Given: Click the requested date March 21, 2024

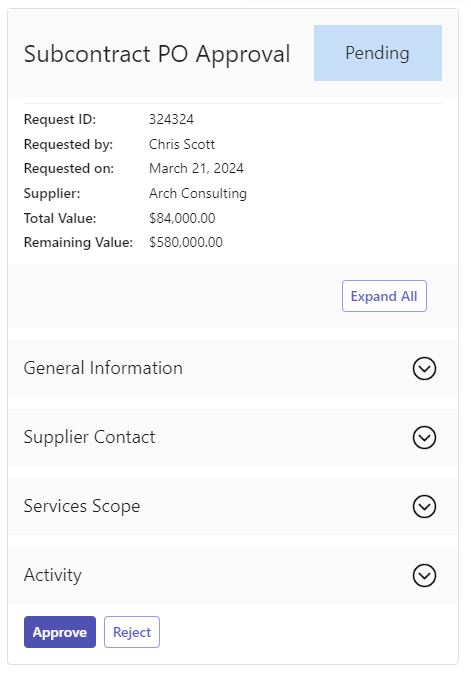Looking at the screenshot, I should pos(196,168).
